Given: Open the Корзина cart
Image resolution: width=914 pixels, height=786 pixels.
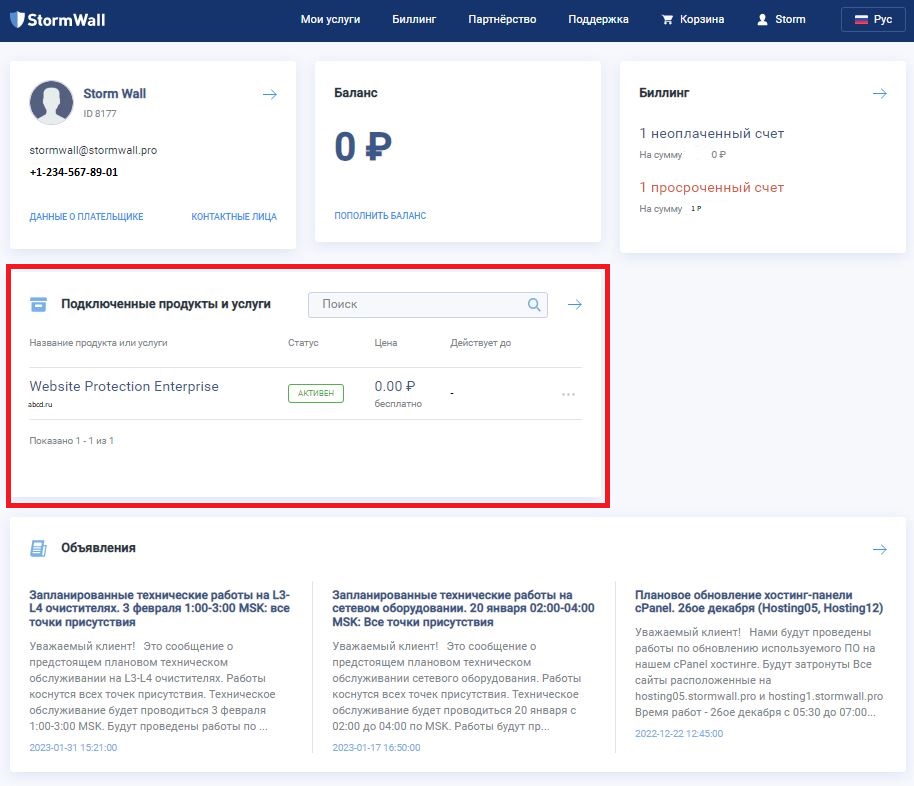Looking at the screenshot, I should point(693,19).
